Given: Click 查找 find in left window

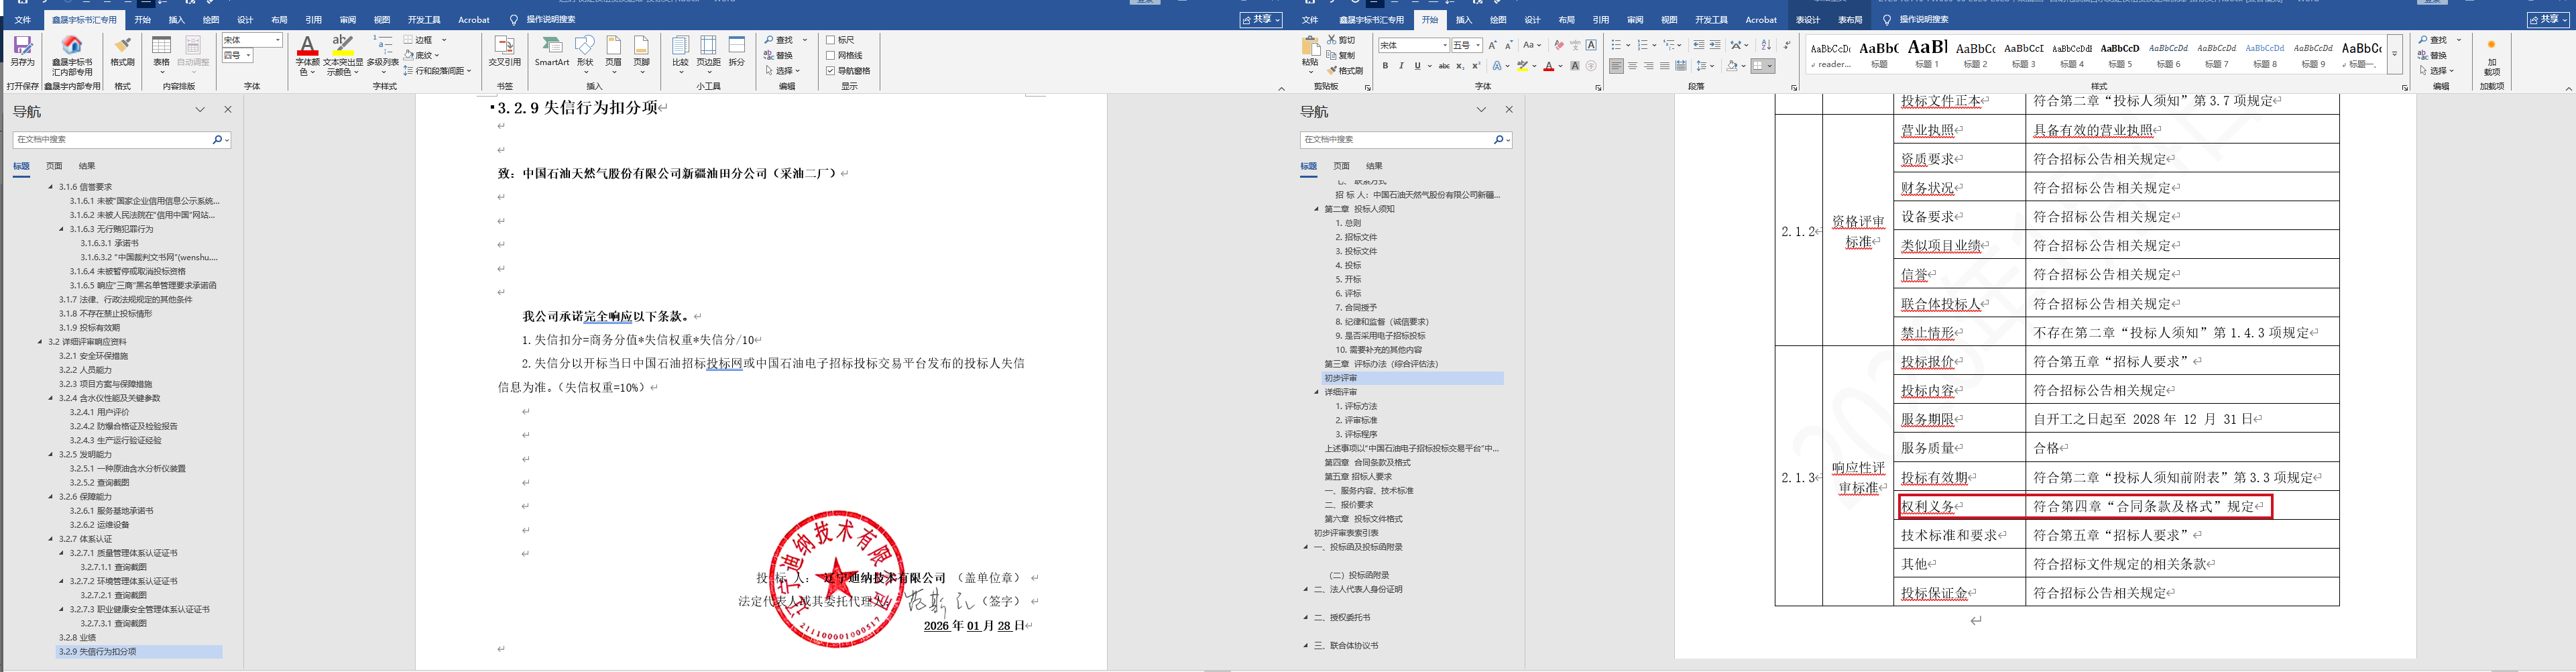Looking at the screenshot, I should (x=779, y=40).
